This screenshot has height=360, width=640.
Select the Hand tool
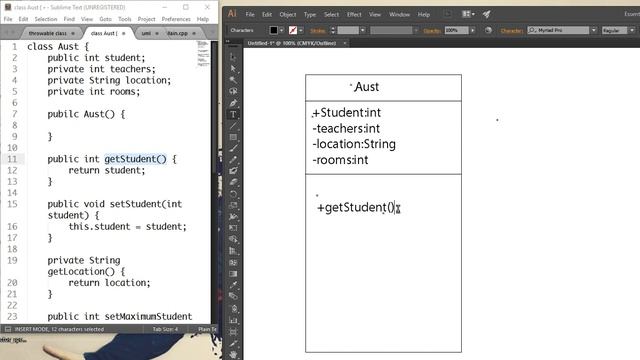233,355
